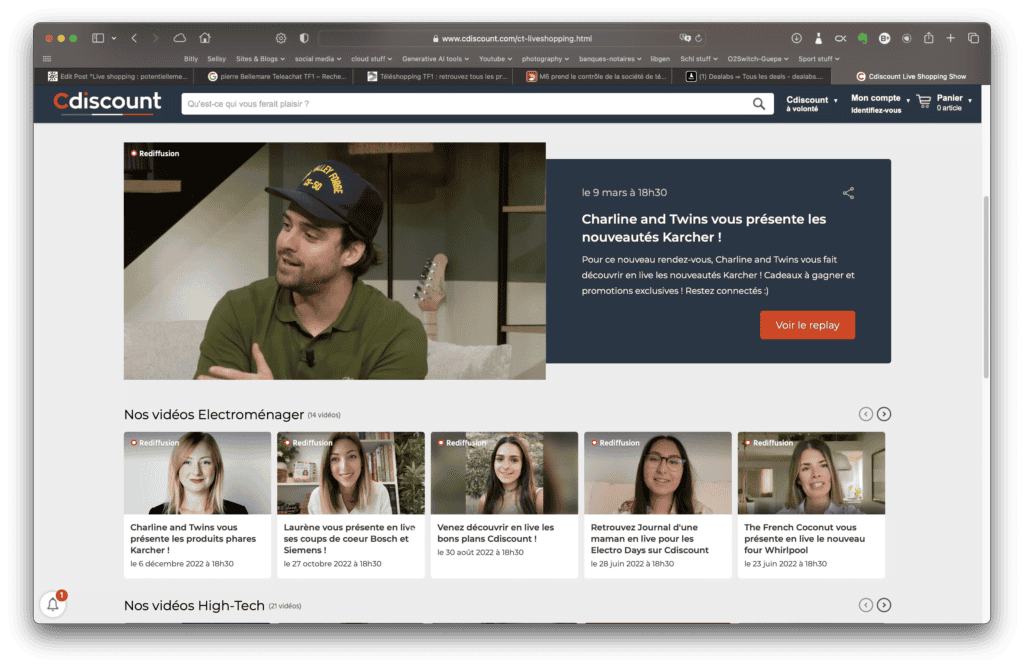This screenshot has height=668, width=1024.
Task: Share the Karcher live video
Action: click(848, 193)
